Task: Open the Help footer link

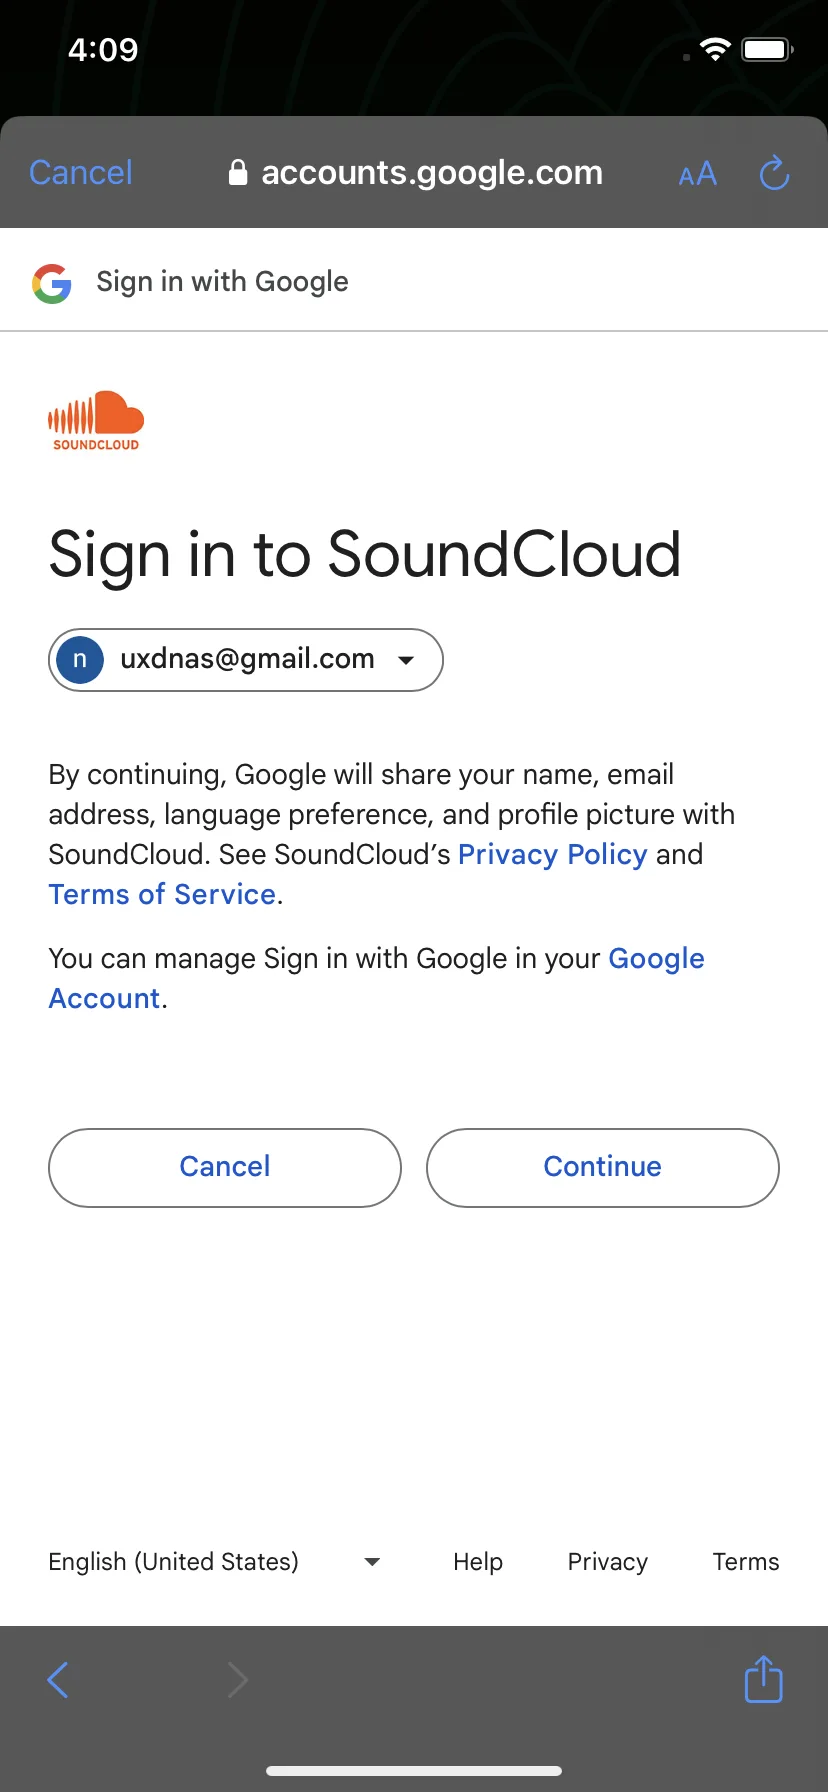Action: pyautogui.click(x=478, y=1562)
